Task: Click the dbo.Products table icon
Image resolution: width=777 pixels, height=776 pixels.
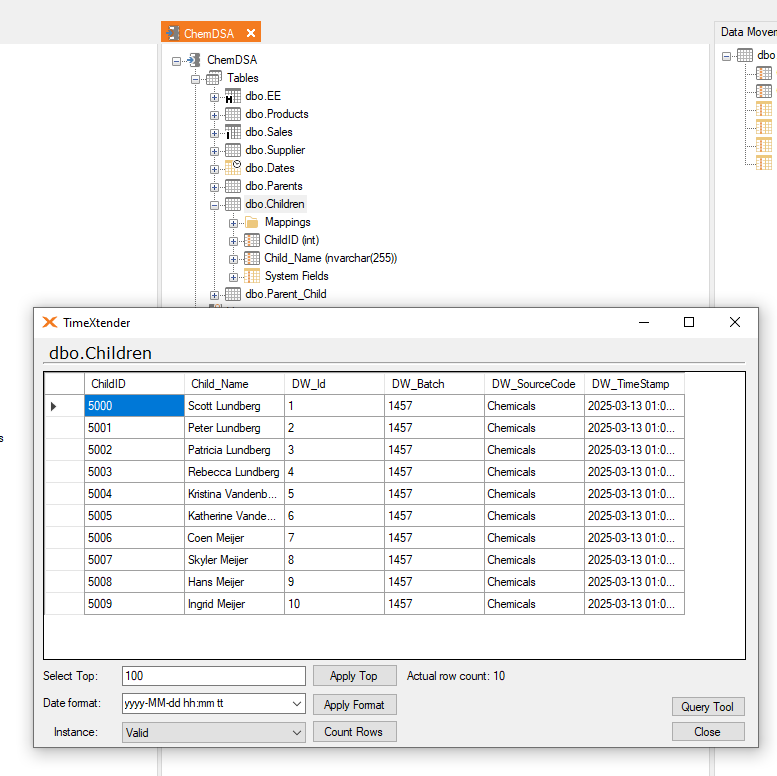Action: (x=233, y=114)
